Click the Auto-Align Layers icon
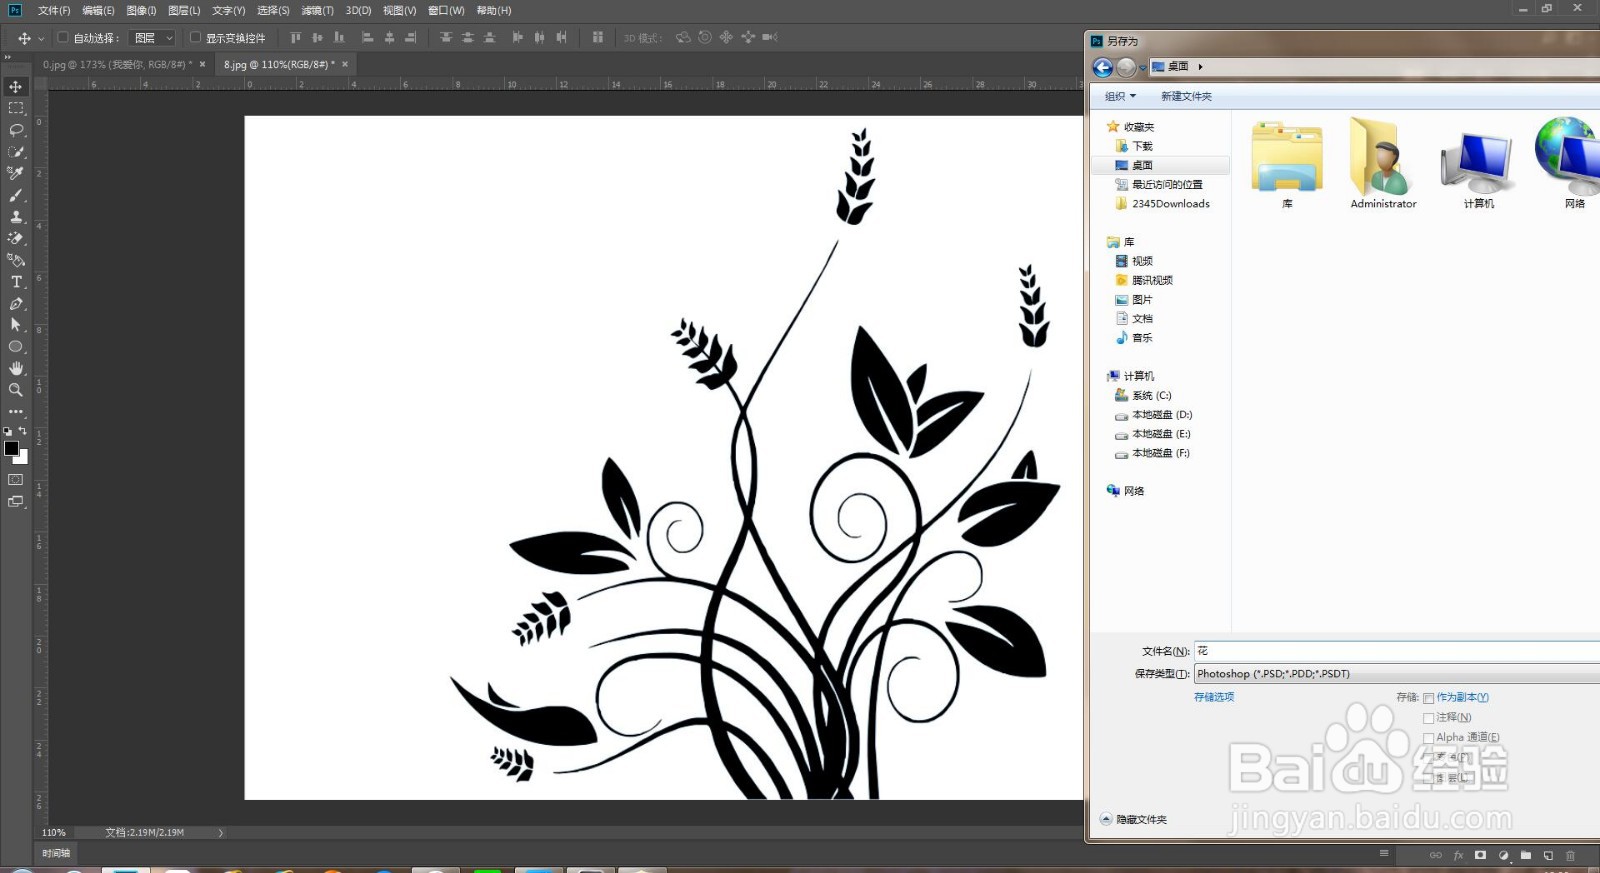Viewport: 1600px width, 873px height. coord(597,38)
